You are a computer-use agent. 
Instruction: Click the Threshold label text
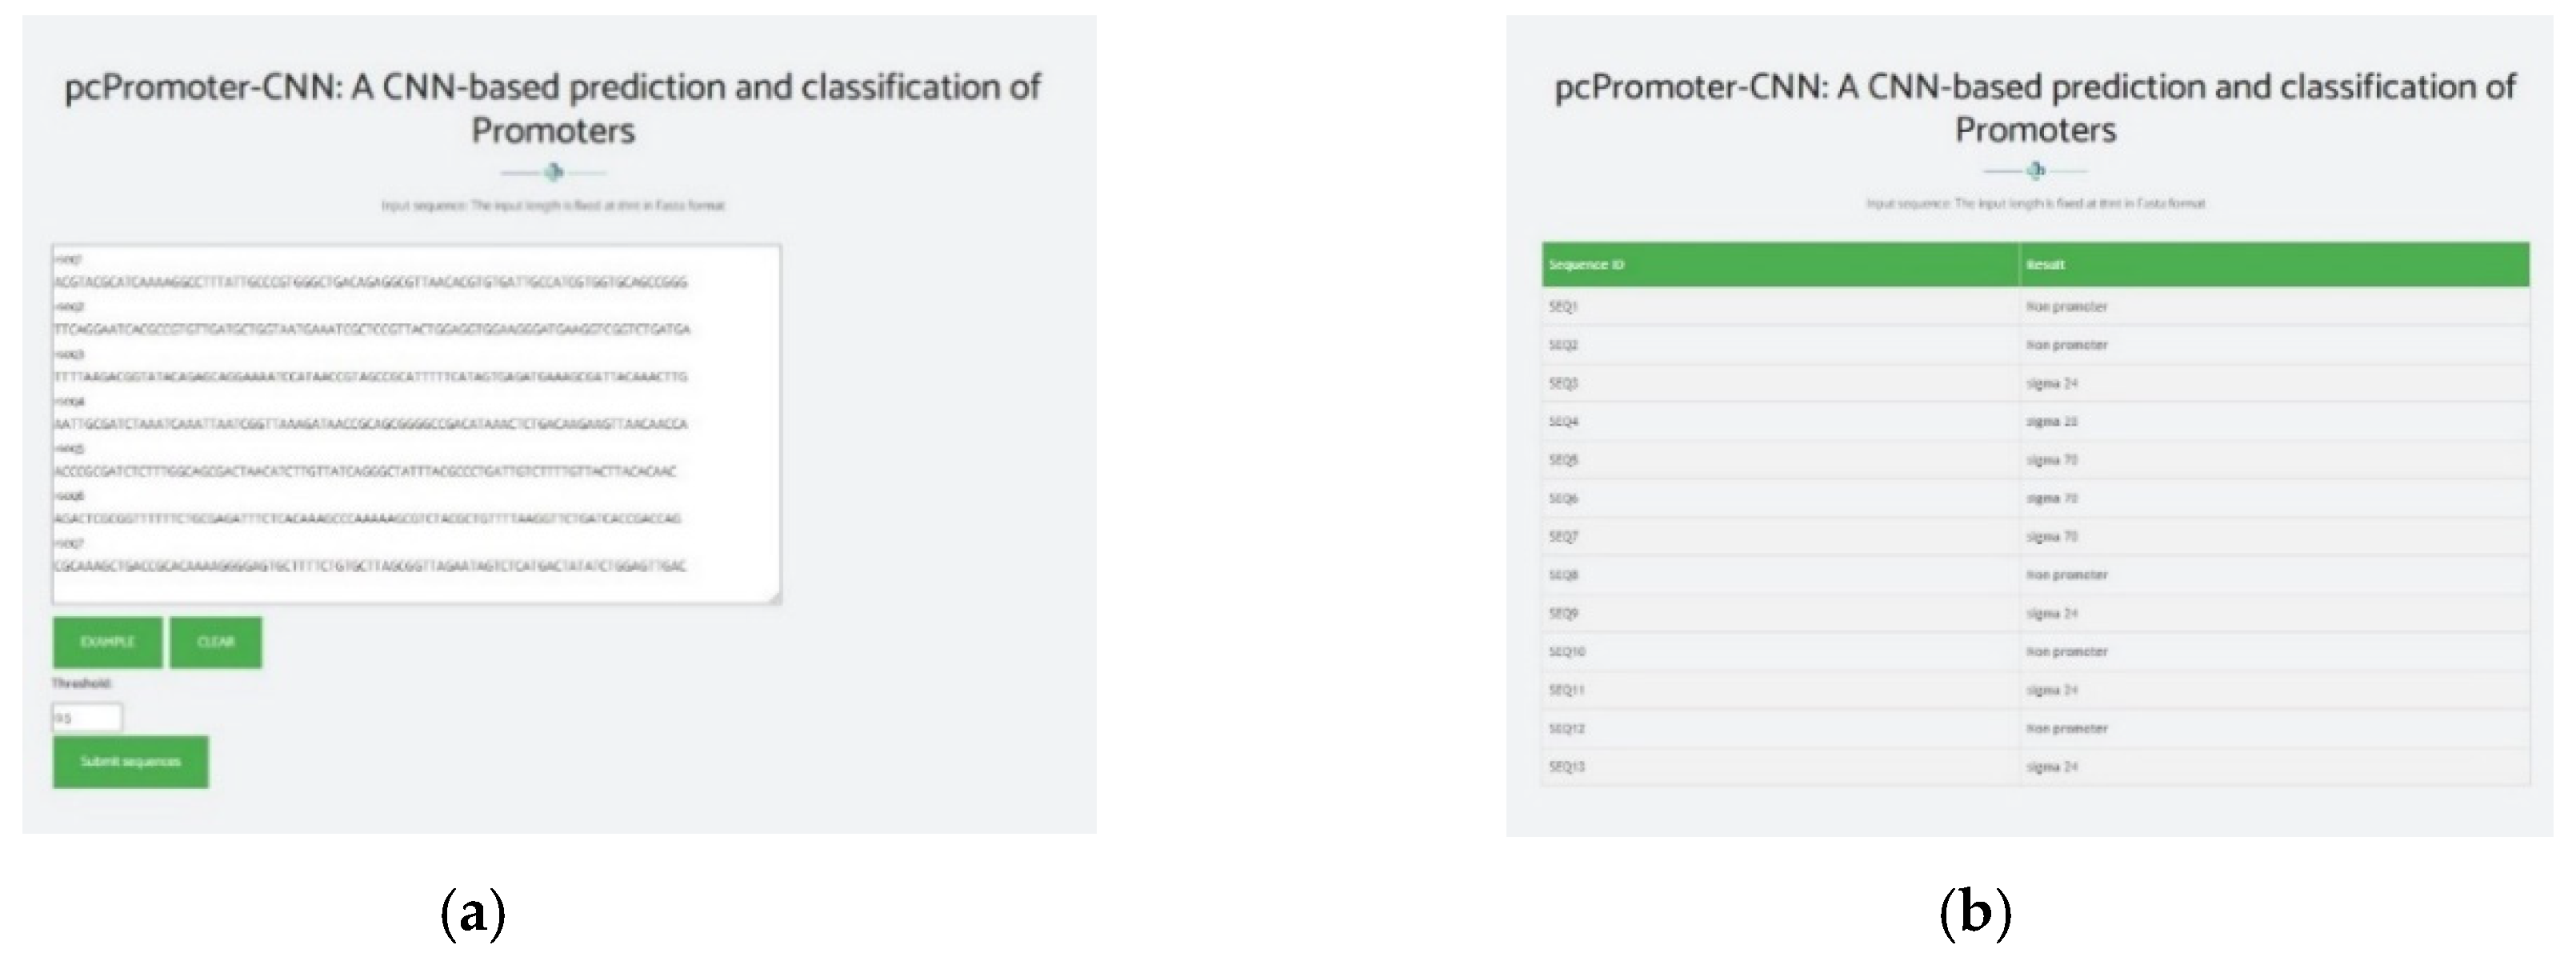(82, 684)
